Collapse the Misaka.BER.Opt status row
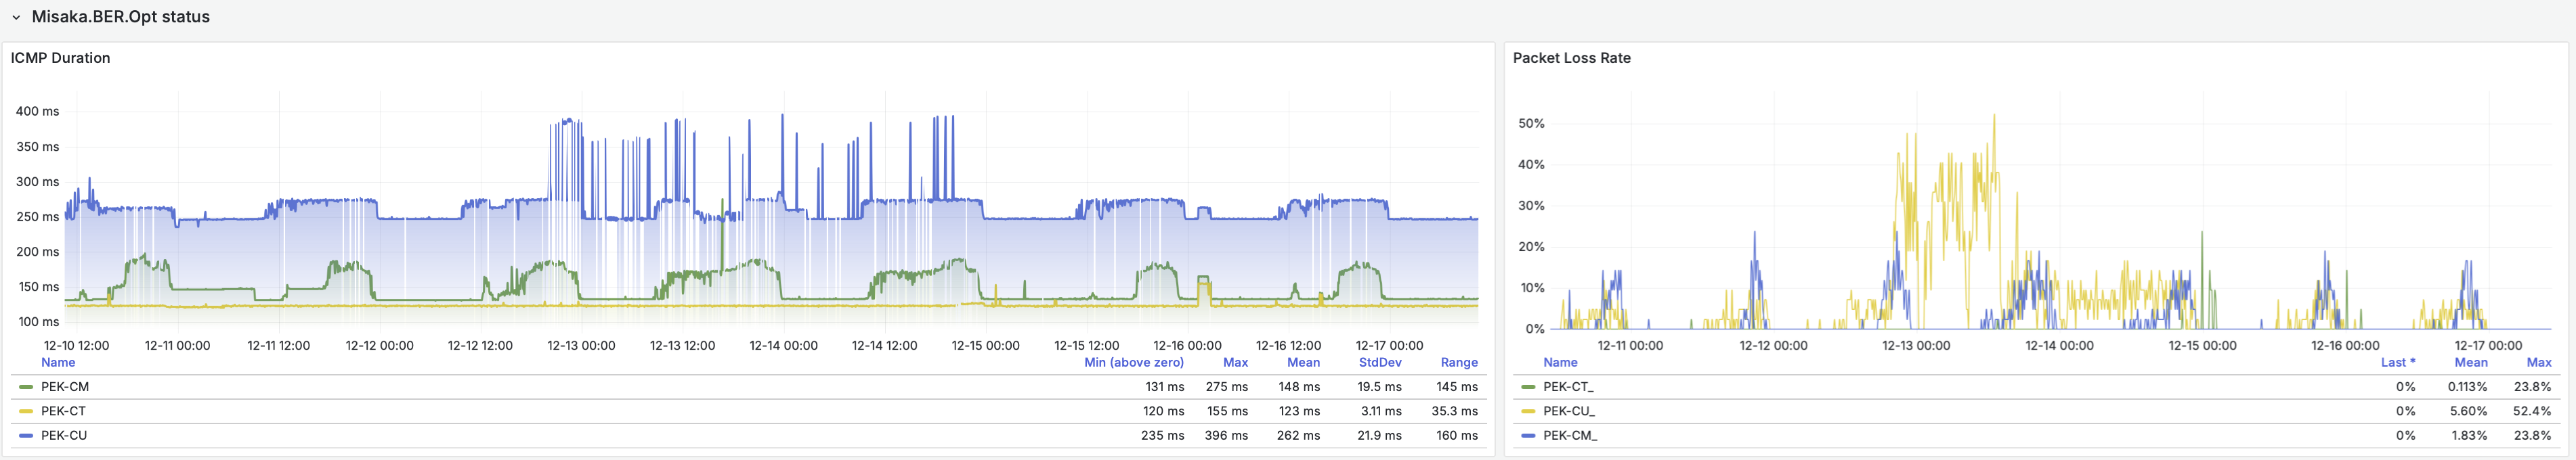 pyautogui.click(x=16, y=17)
